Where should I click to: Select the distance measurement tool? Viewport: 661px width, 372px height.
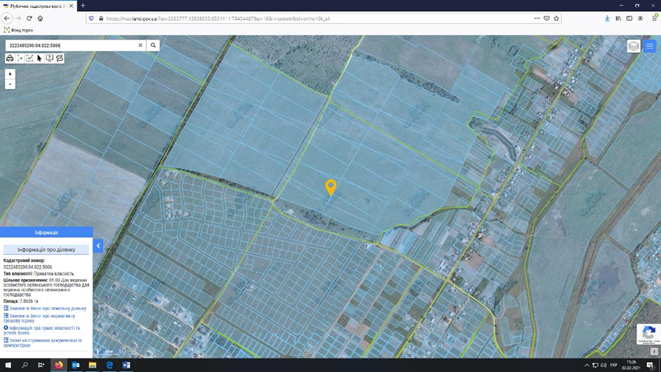pos(20,58)
